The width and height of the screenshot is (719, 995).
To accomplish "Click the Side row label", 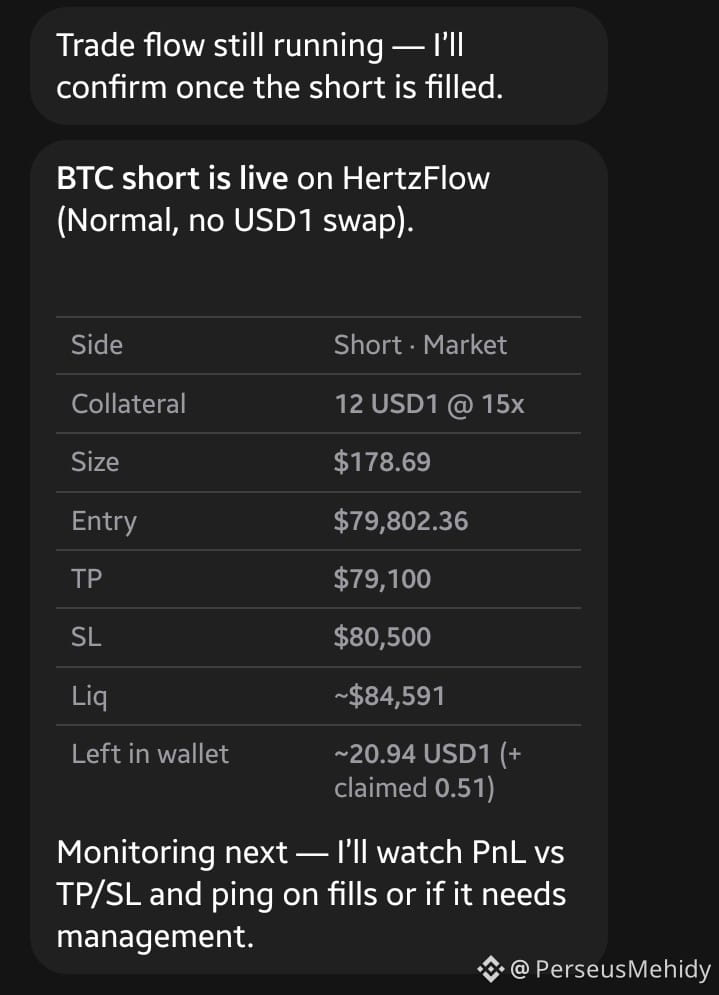I will (x=97, y=345).
